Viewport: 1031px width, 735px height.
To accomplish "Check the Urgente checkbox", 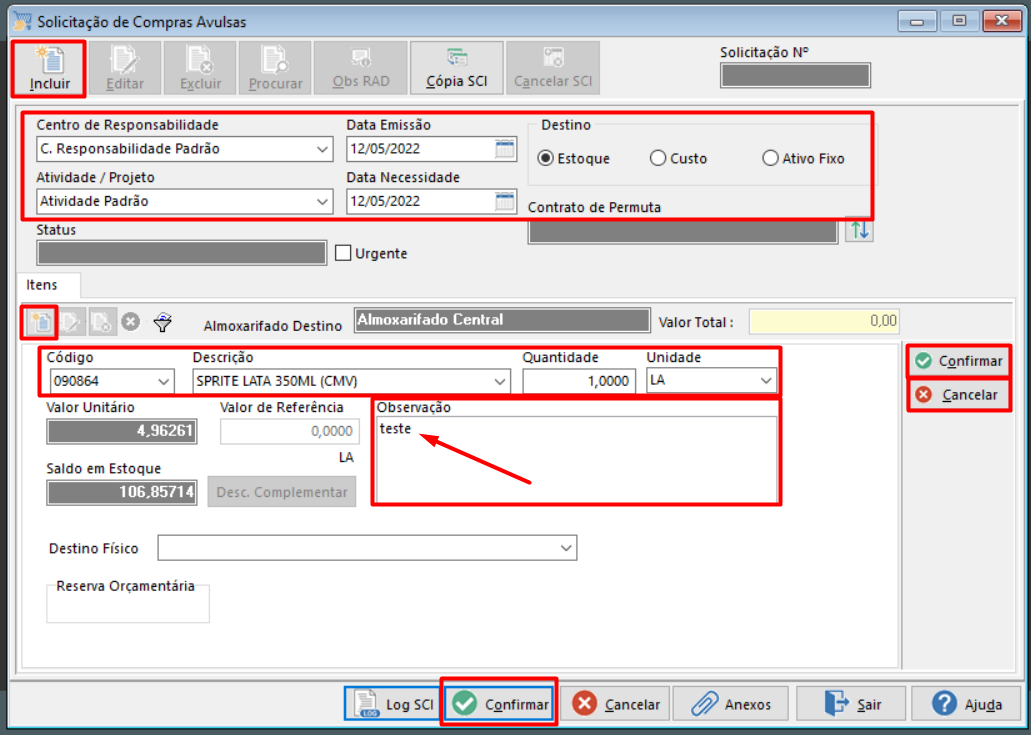I will point(343,253).
